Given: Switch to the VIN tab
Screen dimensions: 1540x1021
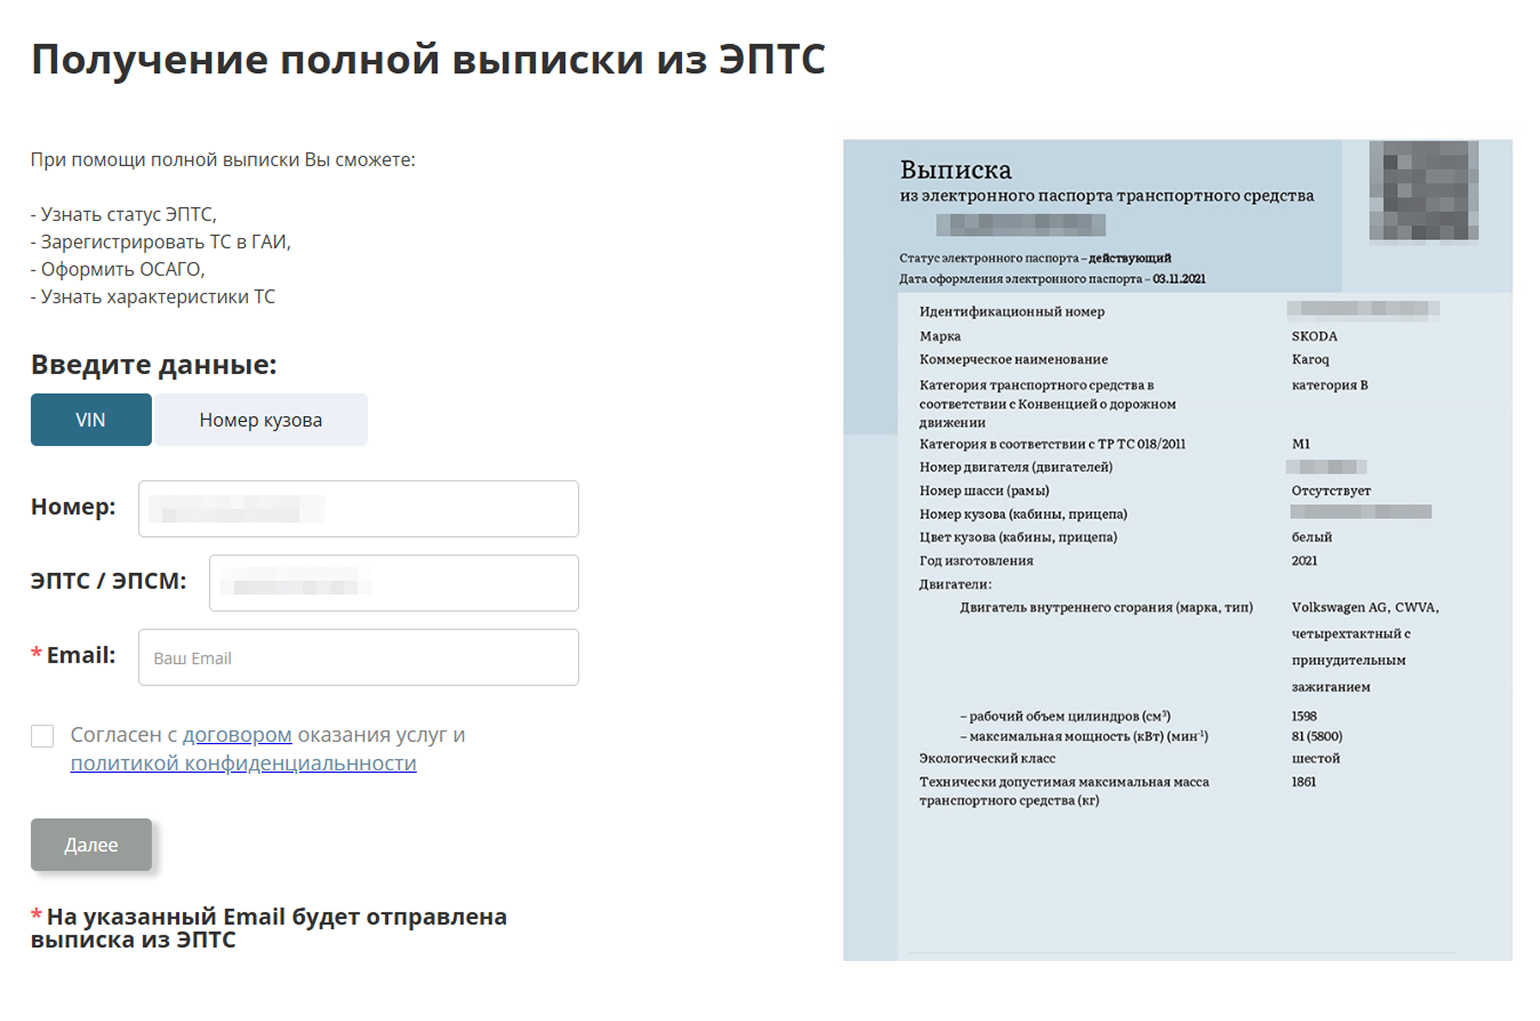Looking at the screenshot, I should click(x=90, y=419).
